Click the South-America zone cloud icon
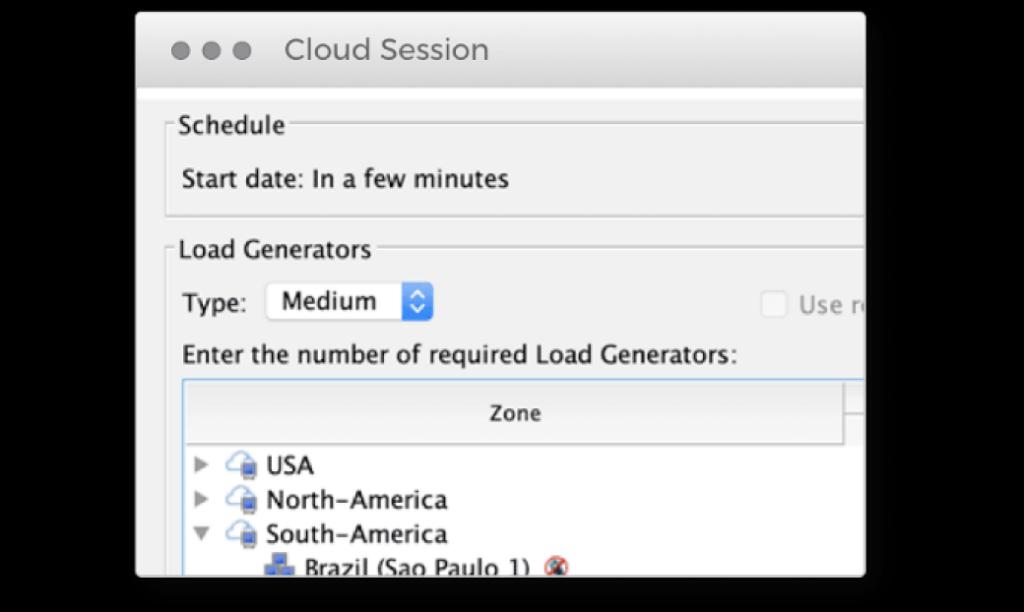This screenshot has height=612, width=1024. (x=242, y=533)
